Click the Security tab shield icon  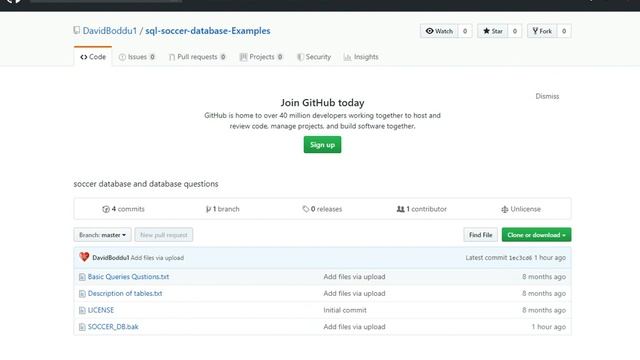[x=300, y=57]
